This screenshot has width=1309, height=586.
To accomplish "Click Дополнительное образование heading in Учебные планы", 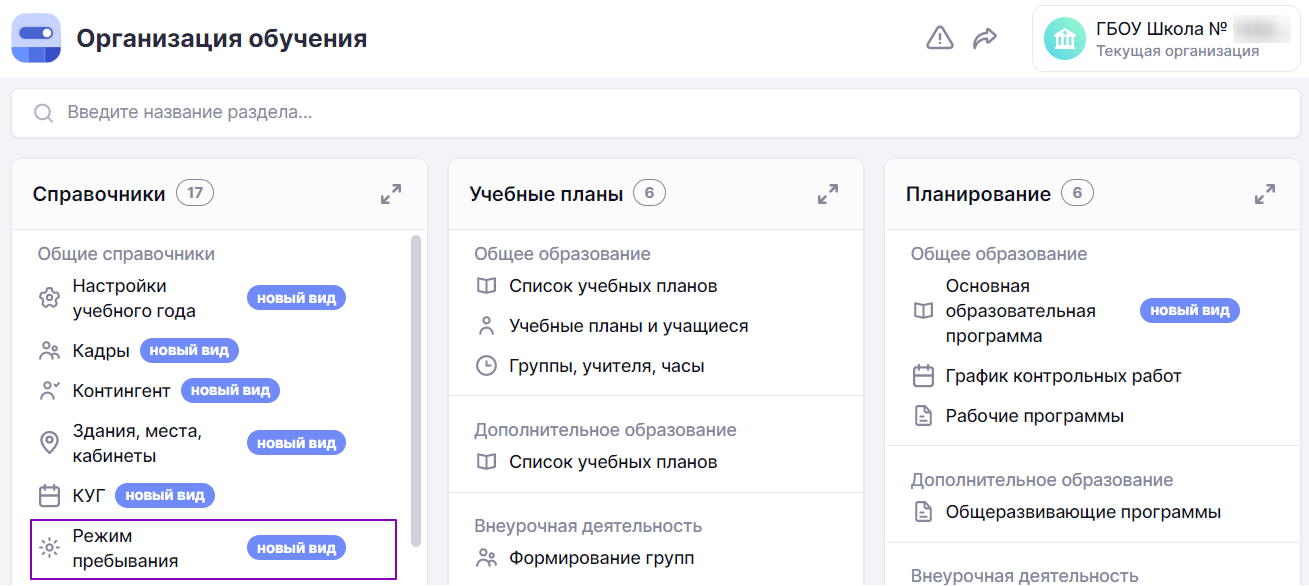I will click(x=605, y=430).
